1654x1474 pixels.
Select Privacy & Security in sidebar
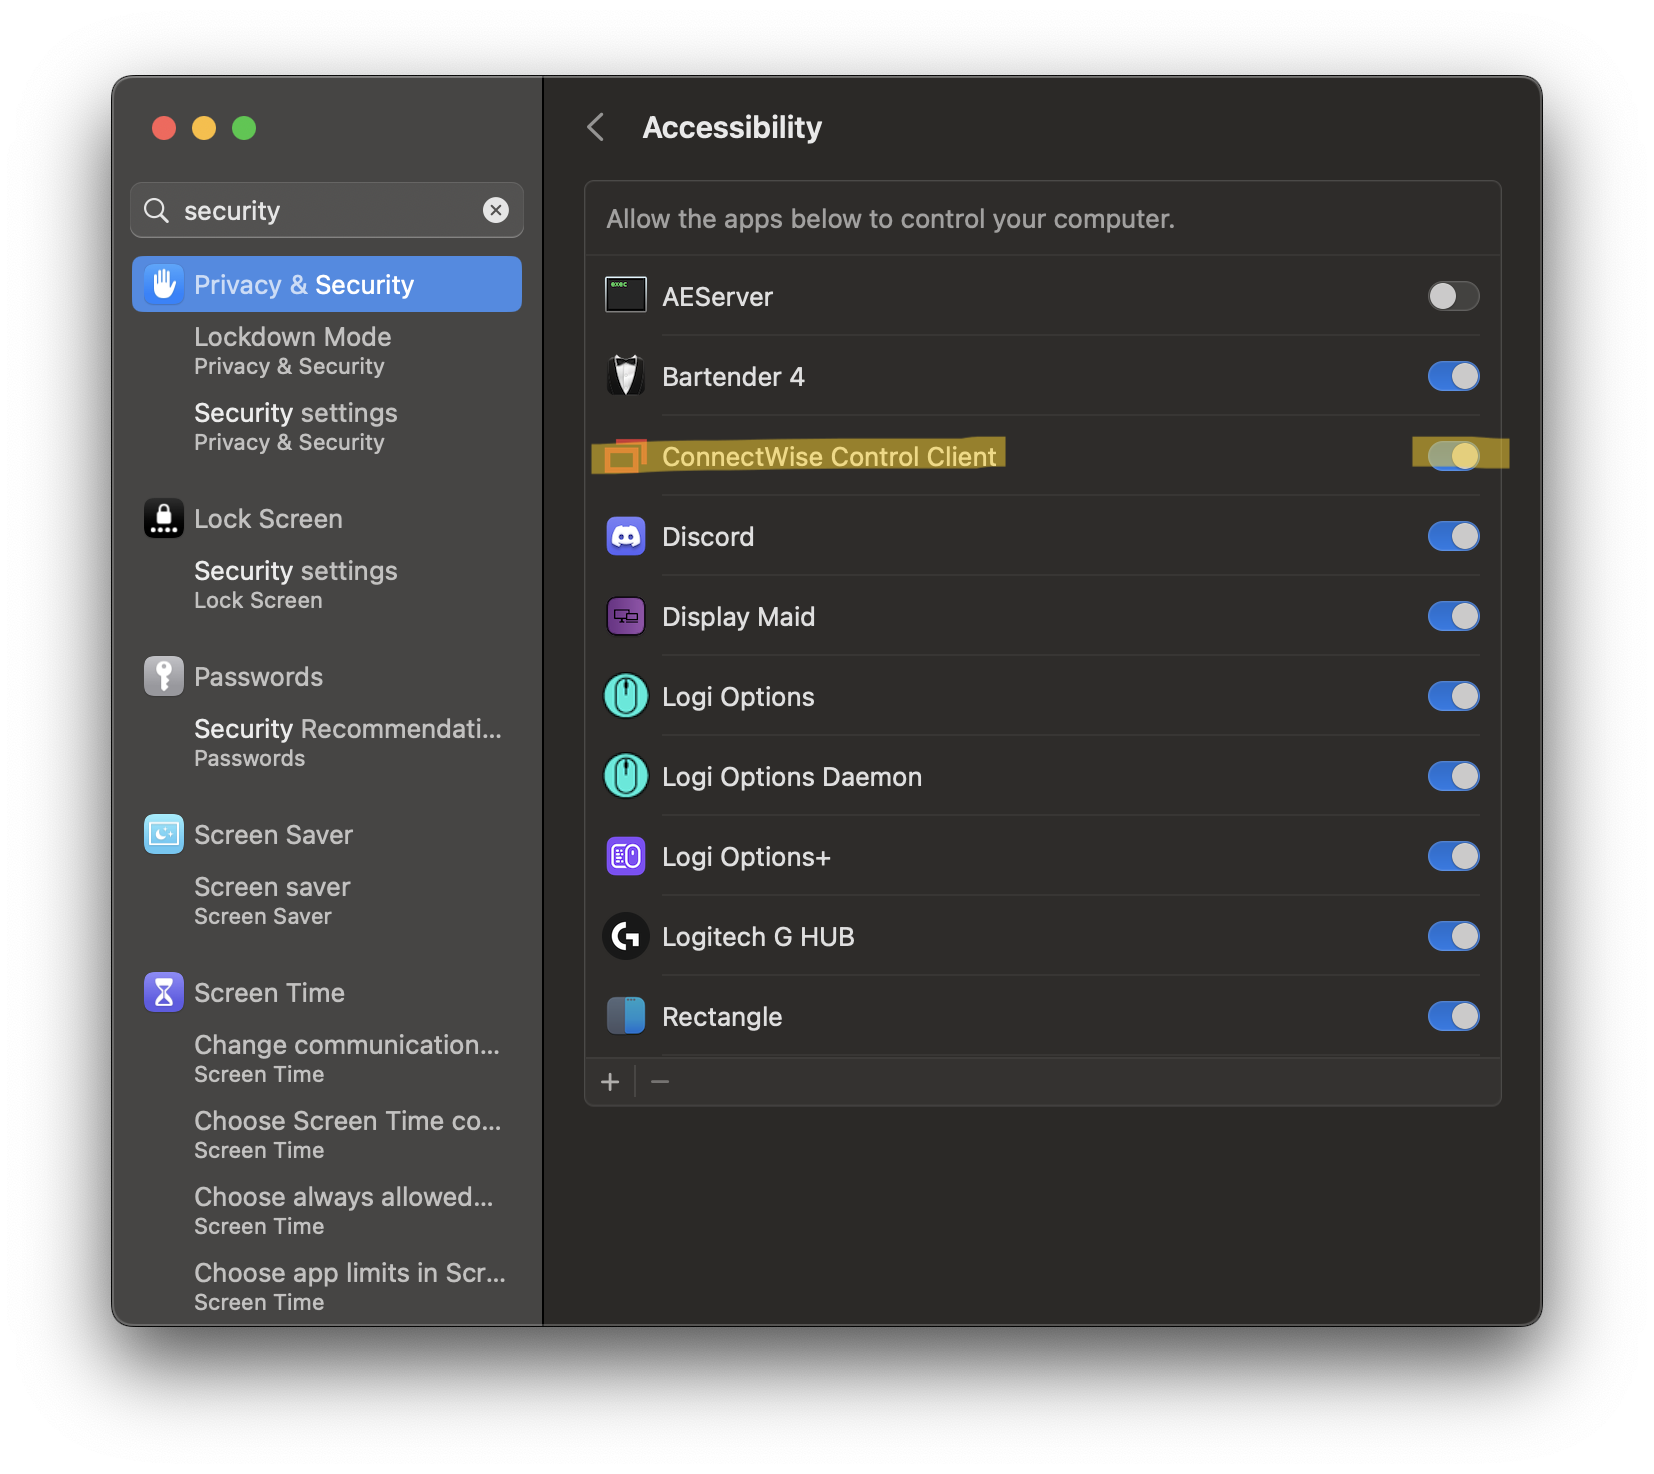(327, 284)
